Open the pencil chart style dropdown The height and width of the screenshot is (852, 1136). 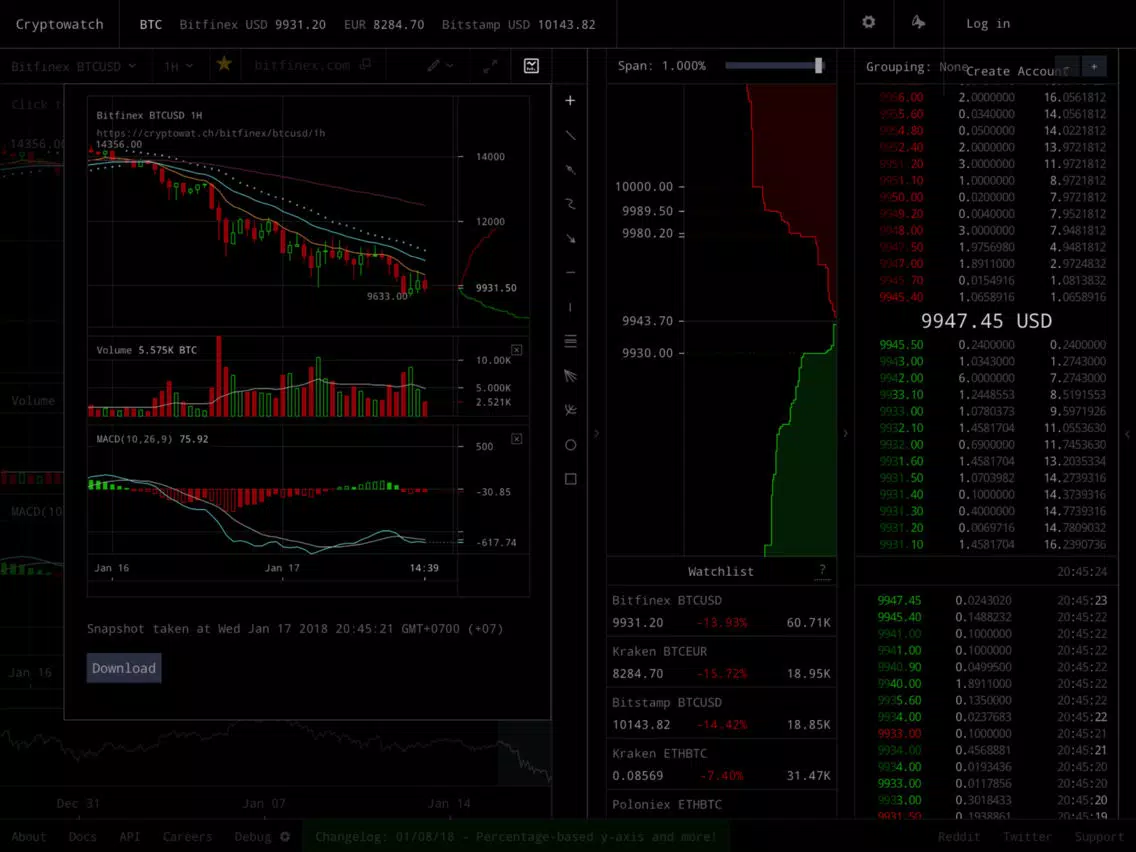tap(440, 66)
